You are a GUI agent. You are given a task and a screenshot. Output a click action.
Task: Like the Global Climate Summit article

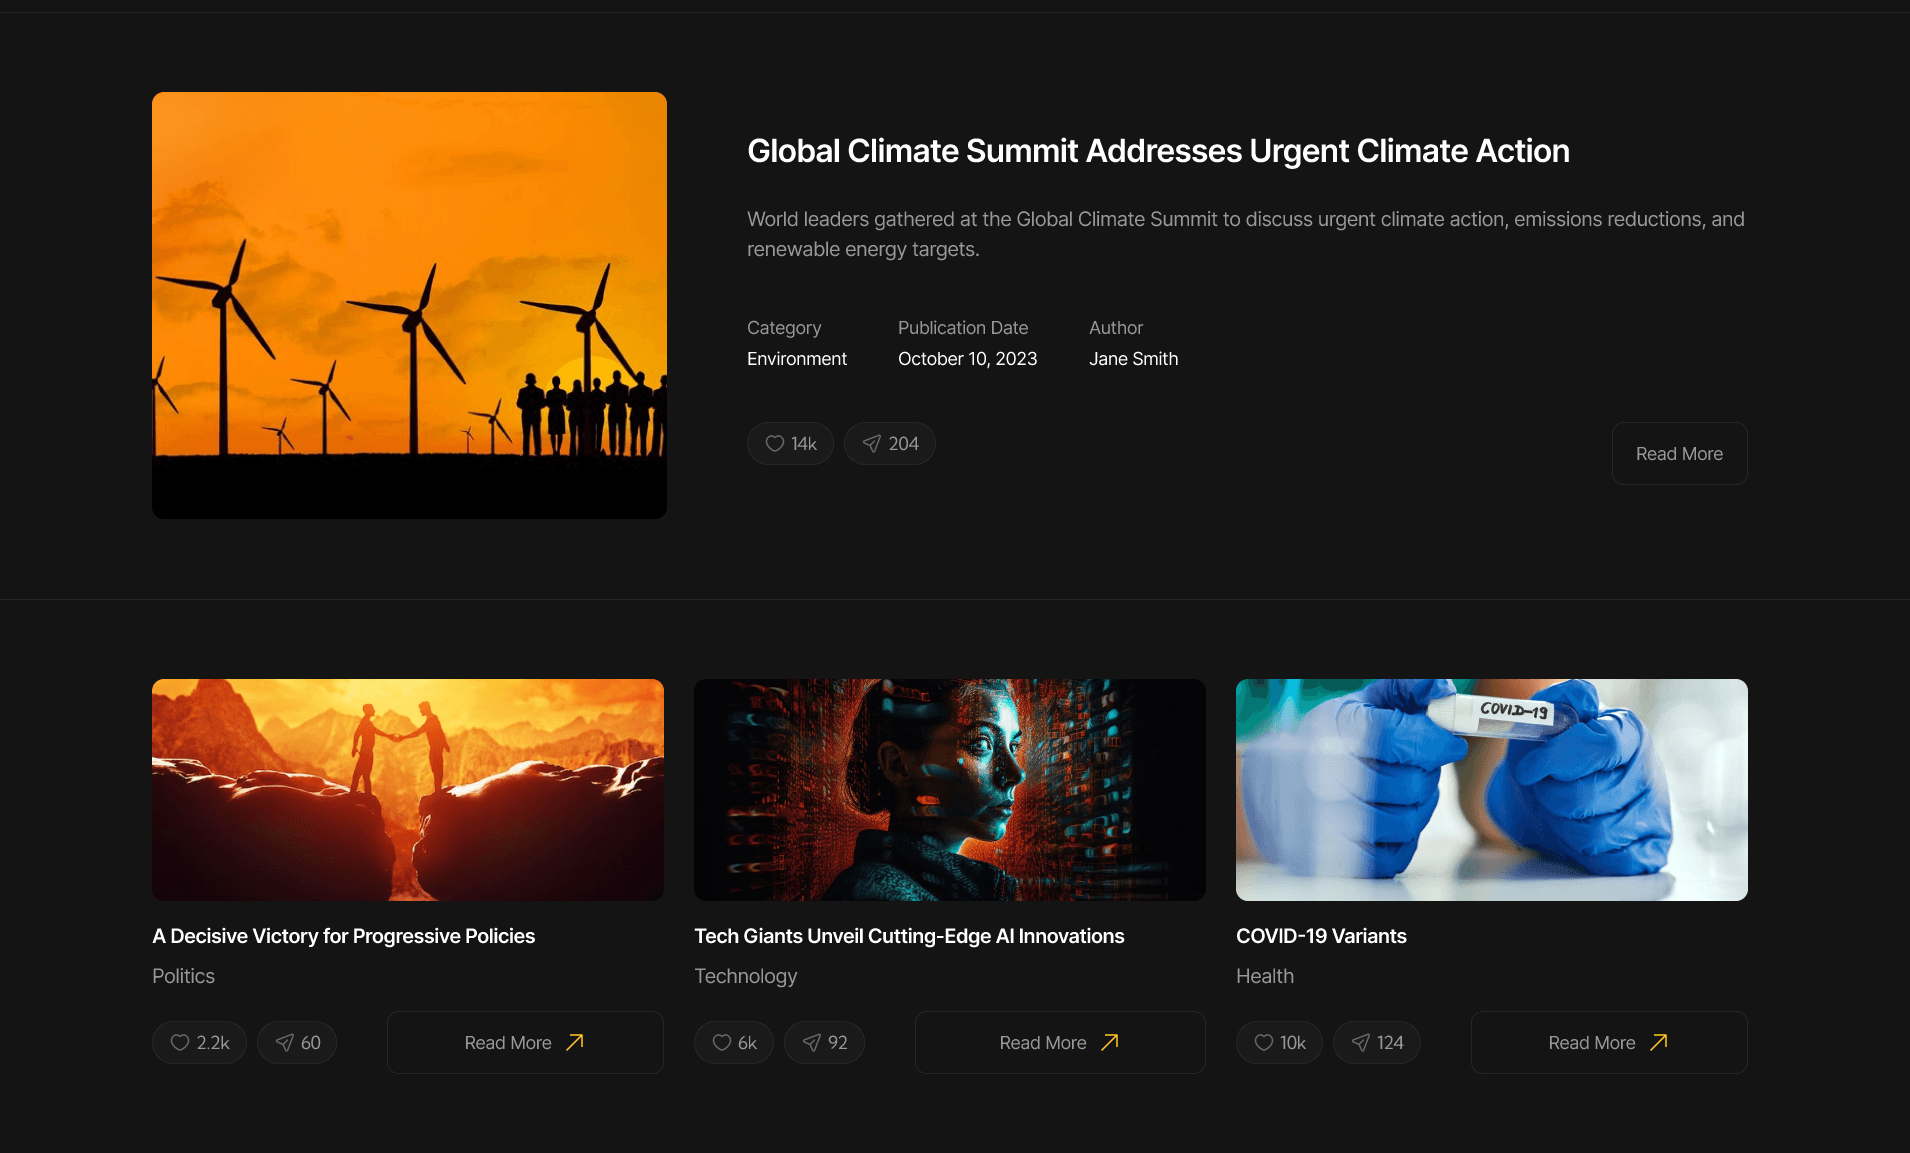[x=789, y=443]
